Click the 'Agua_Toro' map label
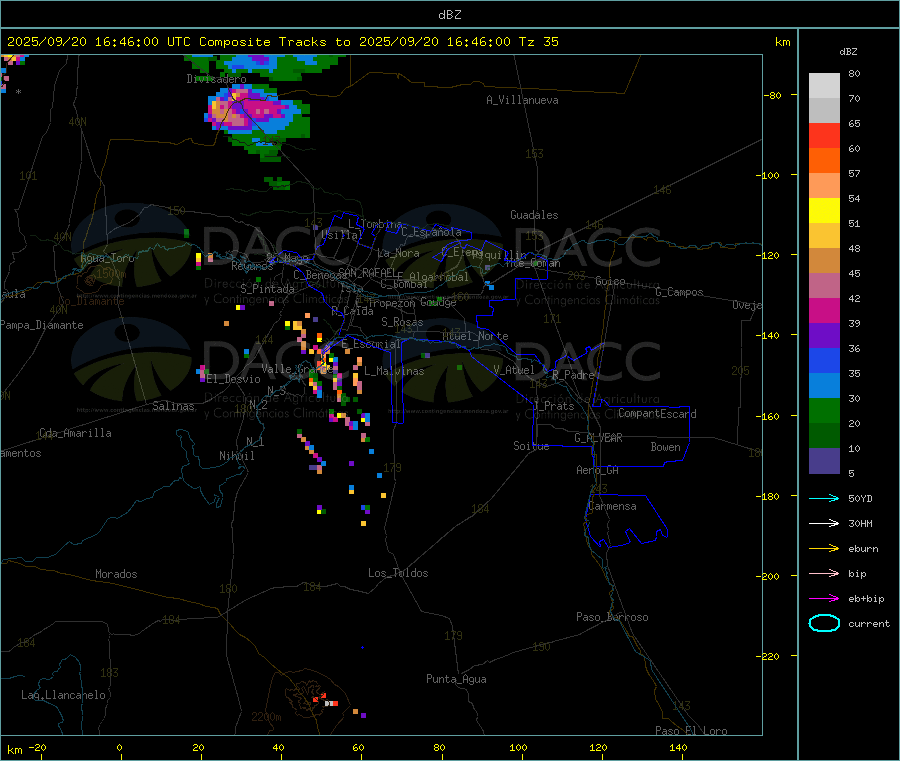The image size is (900, 761). point(107,258)
